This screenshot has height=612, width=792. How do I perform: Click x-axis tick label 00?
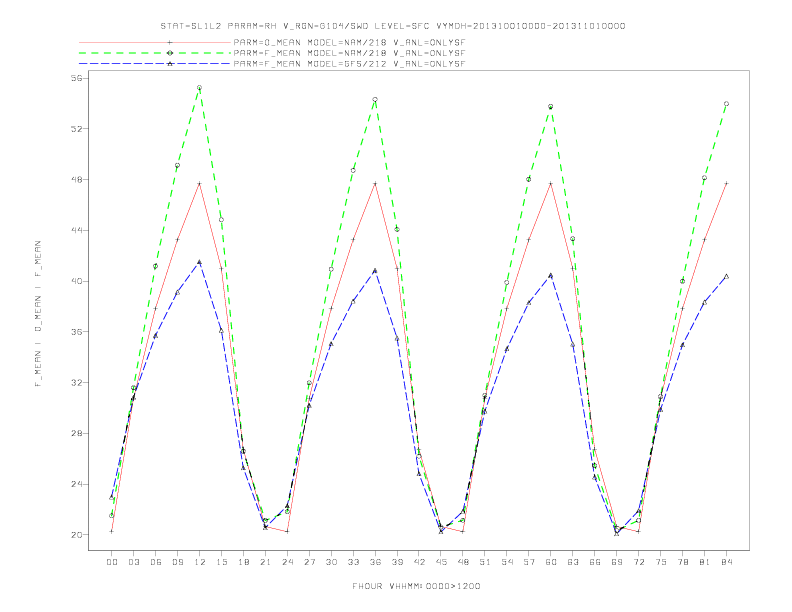click(112, 562)
